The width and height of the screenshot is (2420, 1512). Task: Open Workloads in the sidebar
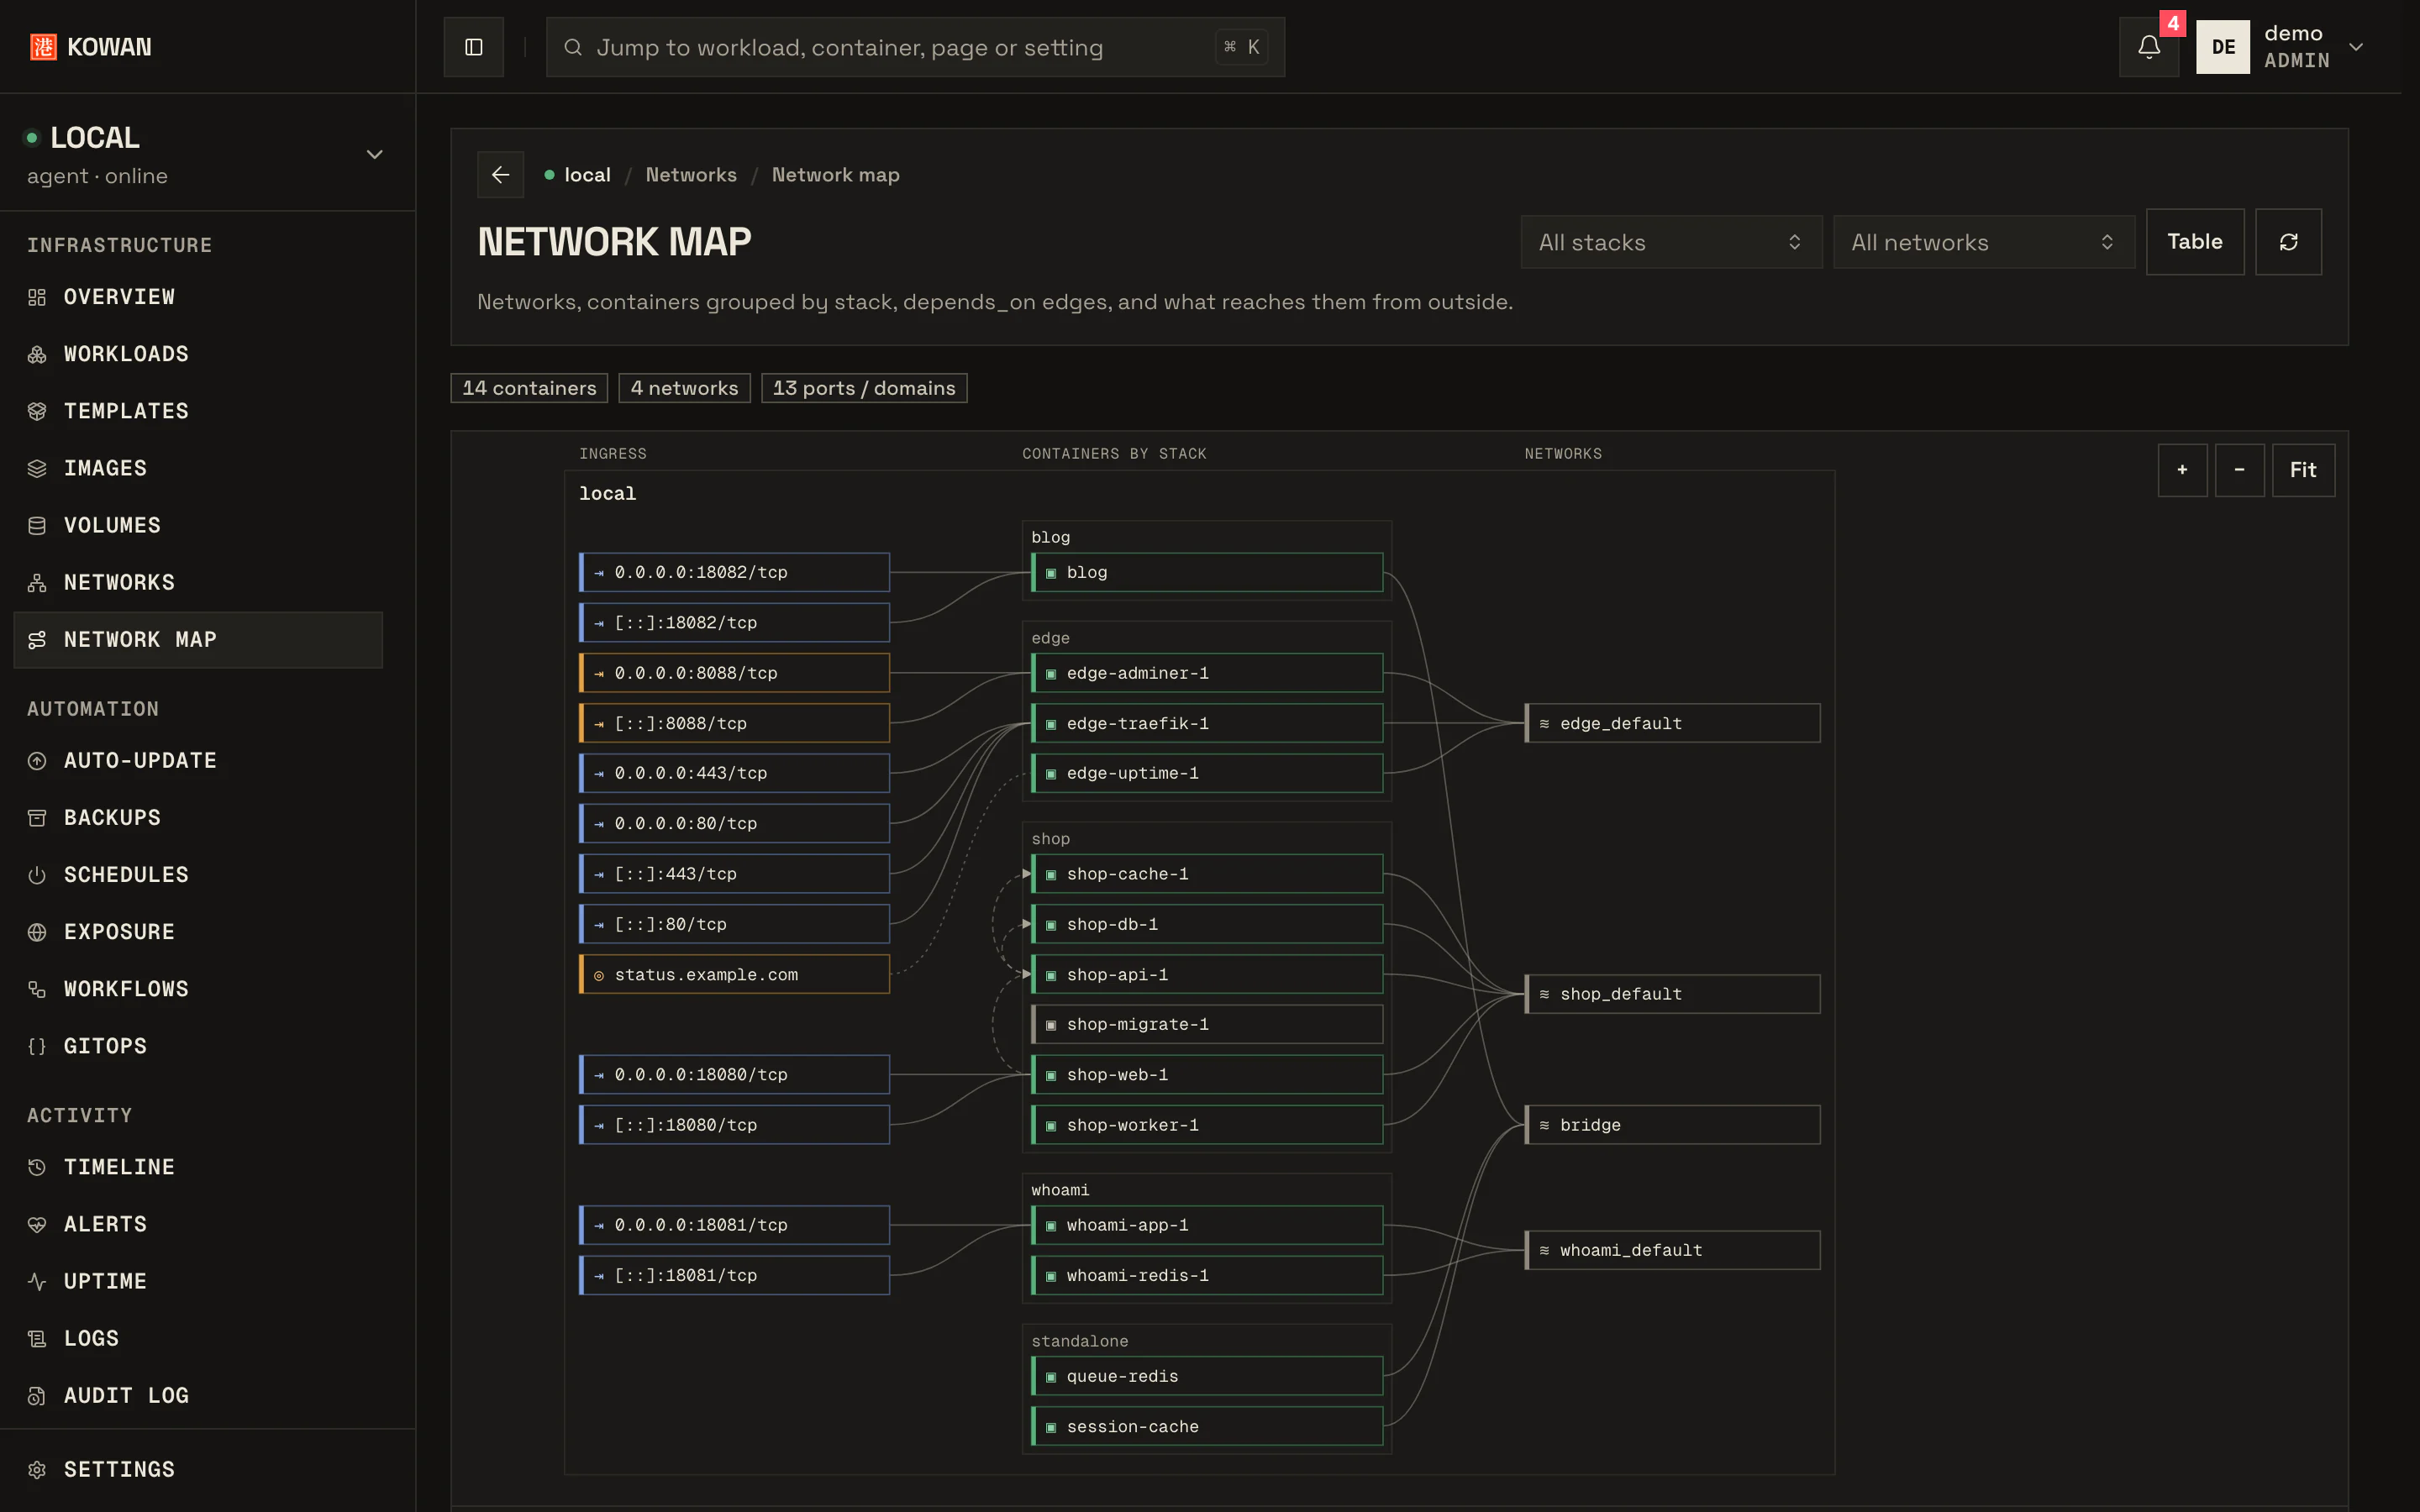[198, 354]
